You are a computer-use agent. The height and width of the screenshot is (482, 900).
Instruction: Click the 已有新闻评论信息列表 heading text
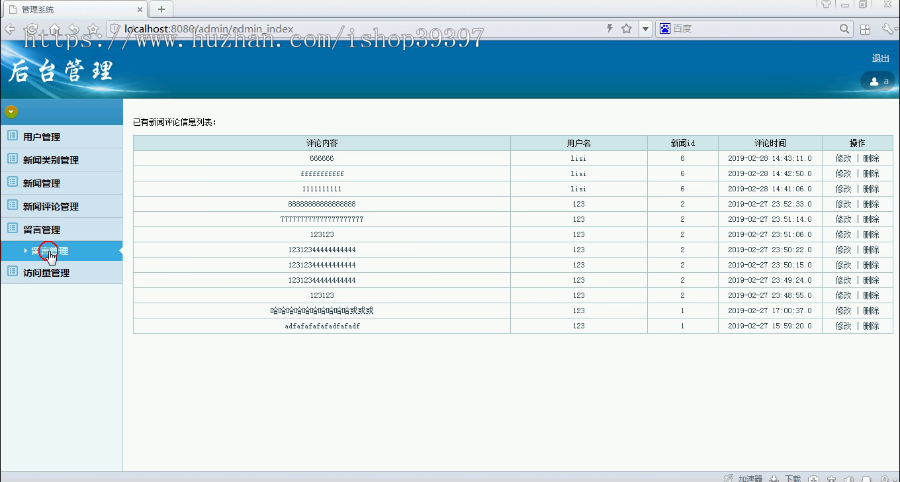pos(174,122)
